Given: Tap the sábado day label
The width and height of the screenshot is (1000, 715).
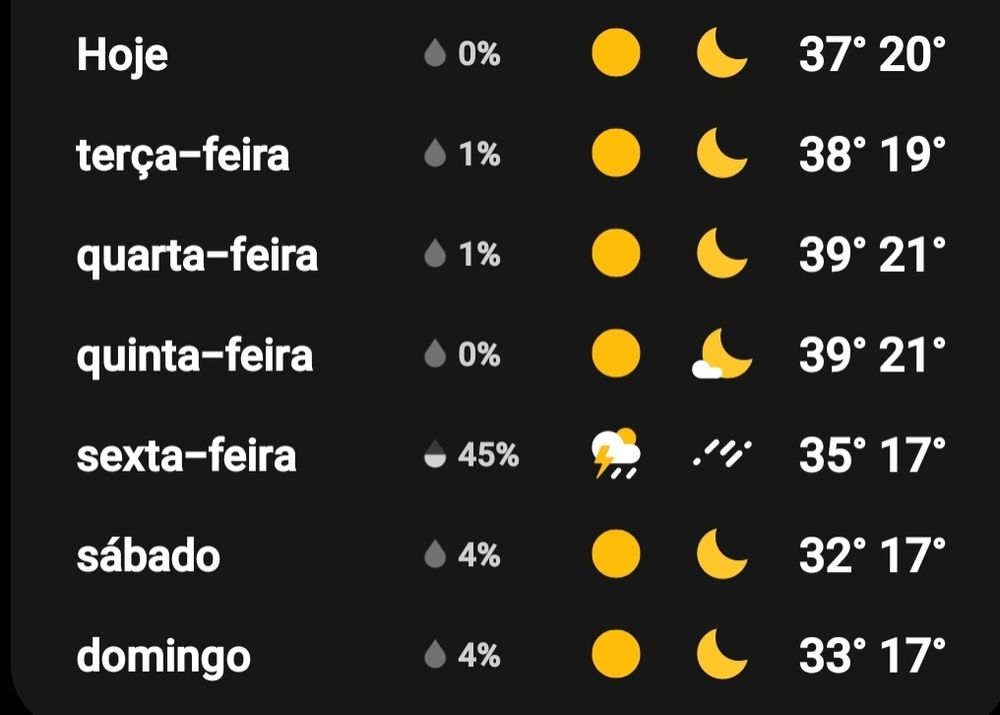Looking at the screenshot, I should [x=148, y=555].
